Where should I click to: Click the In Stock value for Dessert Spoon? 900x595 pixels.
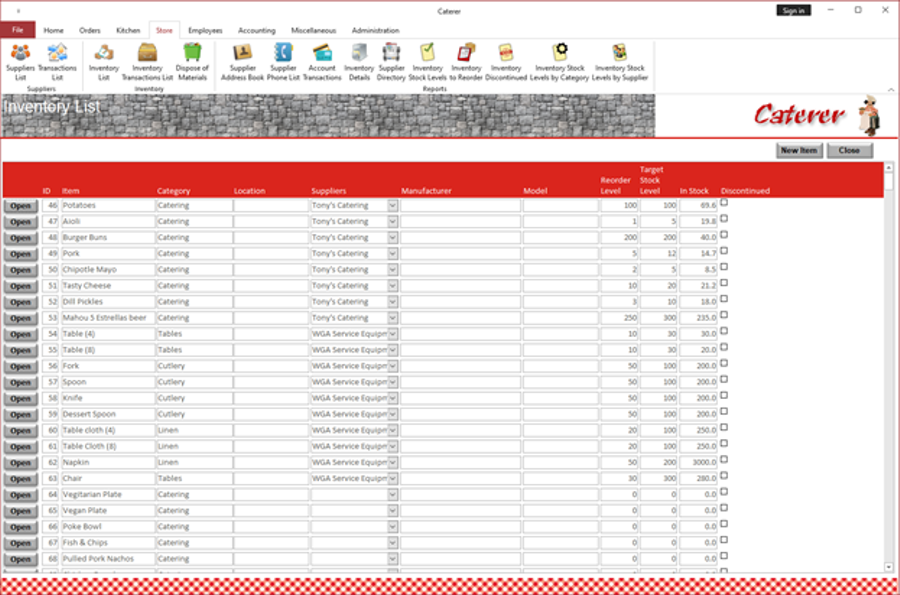[698, 414]
